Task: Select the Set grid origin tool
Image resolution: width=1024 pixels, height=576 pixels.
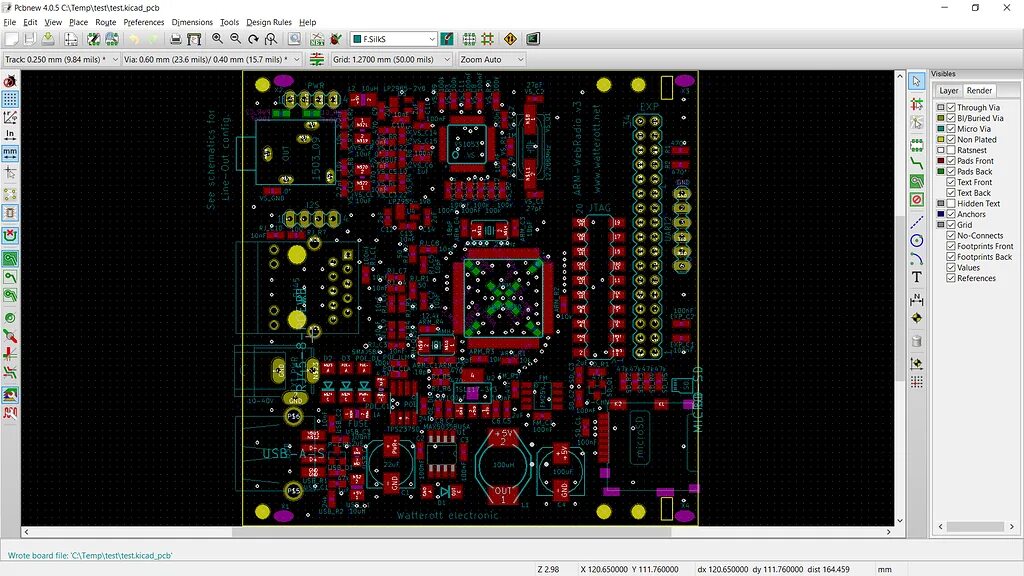Action: 917,382
